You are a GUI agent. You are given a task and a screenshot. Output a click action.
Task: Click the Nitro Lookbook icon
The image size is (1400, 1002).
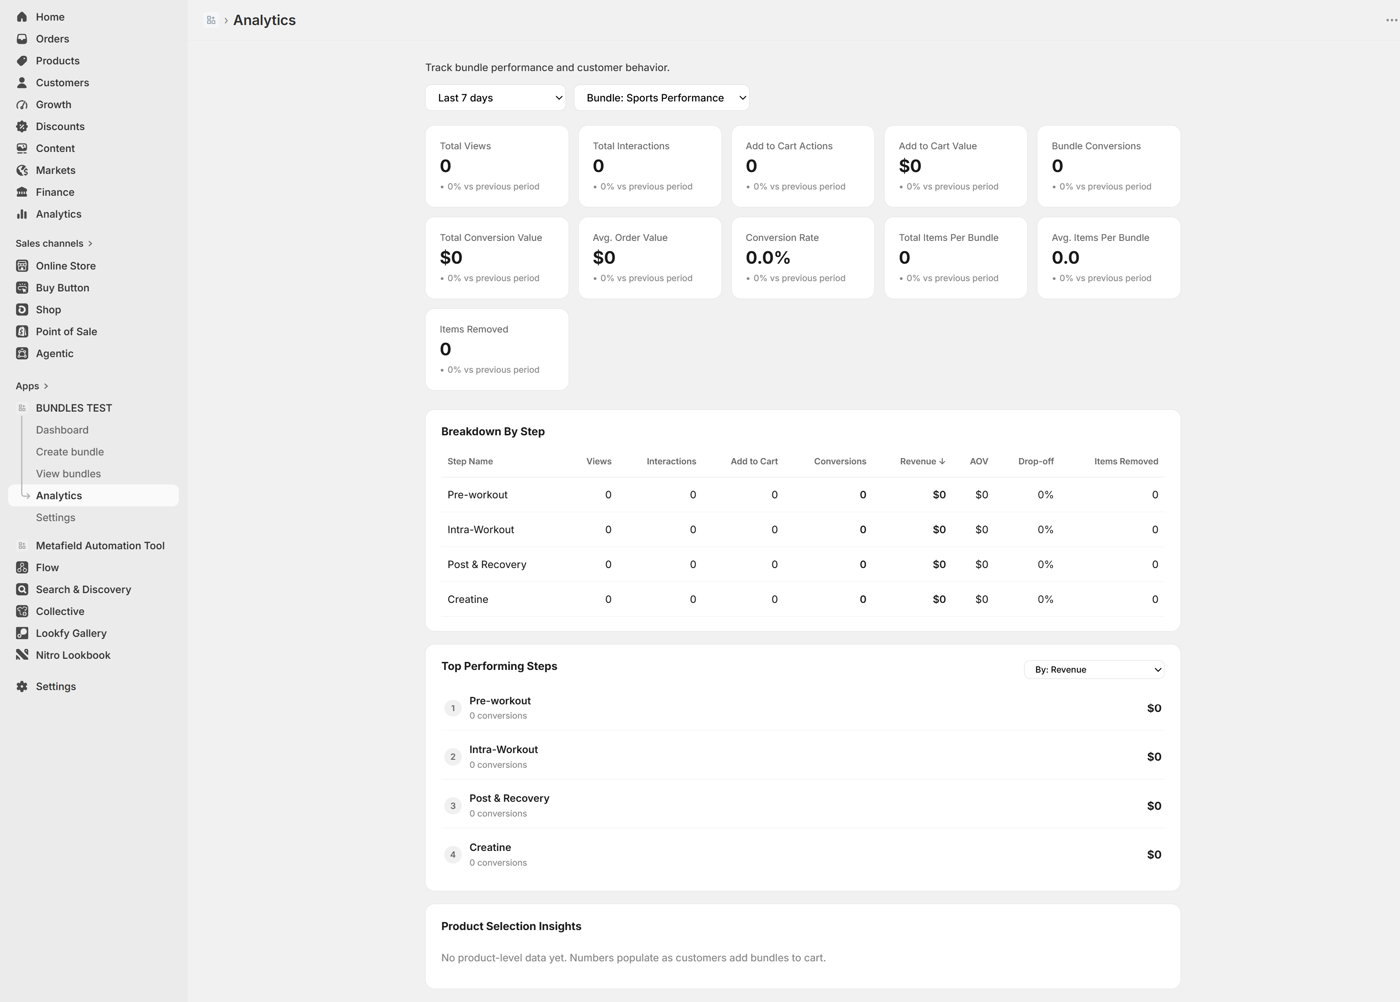(x=22, y=655)
